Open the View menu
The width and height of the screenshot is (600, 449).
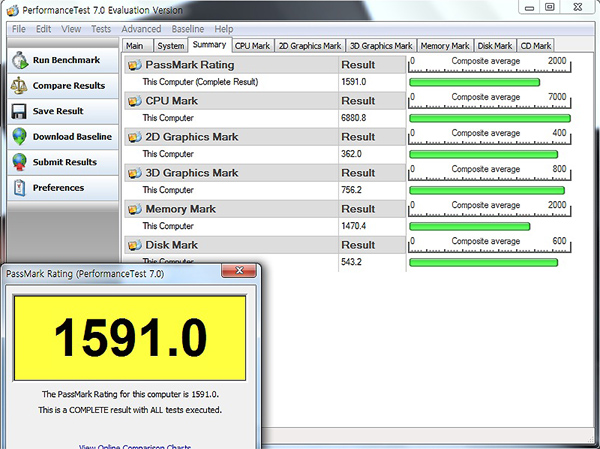71,29
